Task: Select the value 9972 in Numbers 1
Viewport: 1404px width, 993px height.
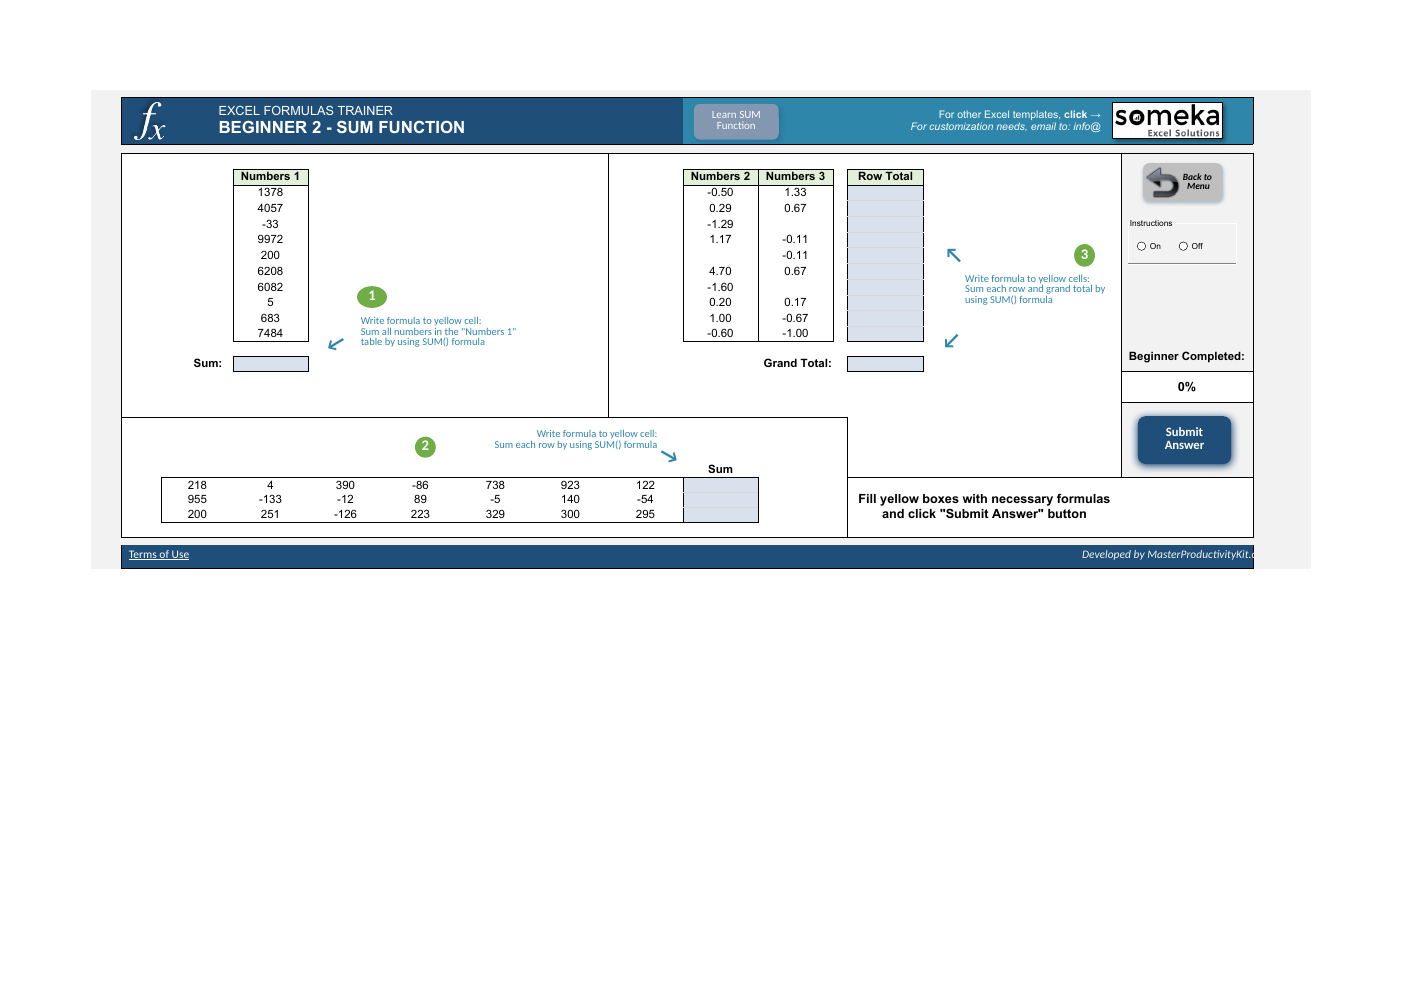Action: (x=271, y=240)
